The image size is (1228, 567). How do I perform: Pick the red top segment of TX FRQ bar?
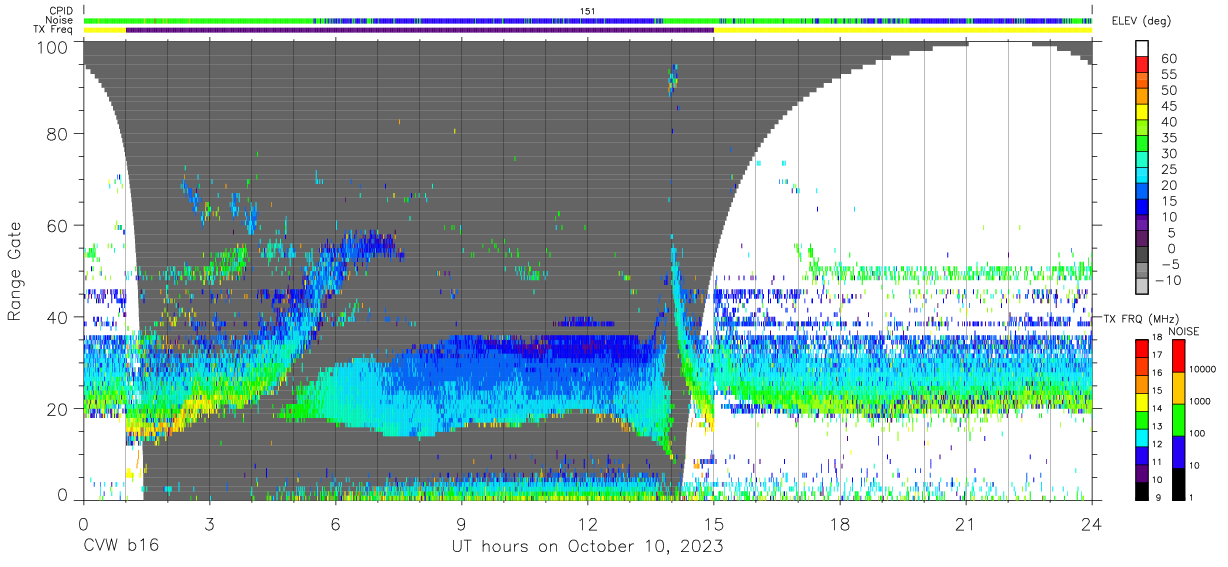coord(1142,346)
